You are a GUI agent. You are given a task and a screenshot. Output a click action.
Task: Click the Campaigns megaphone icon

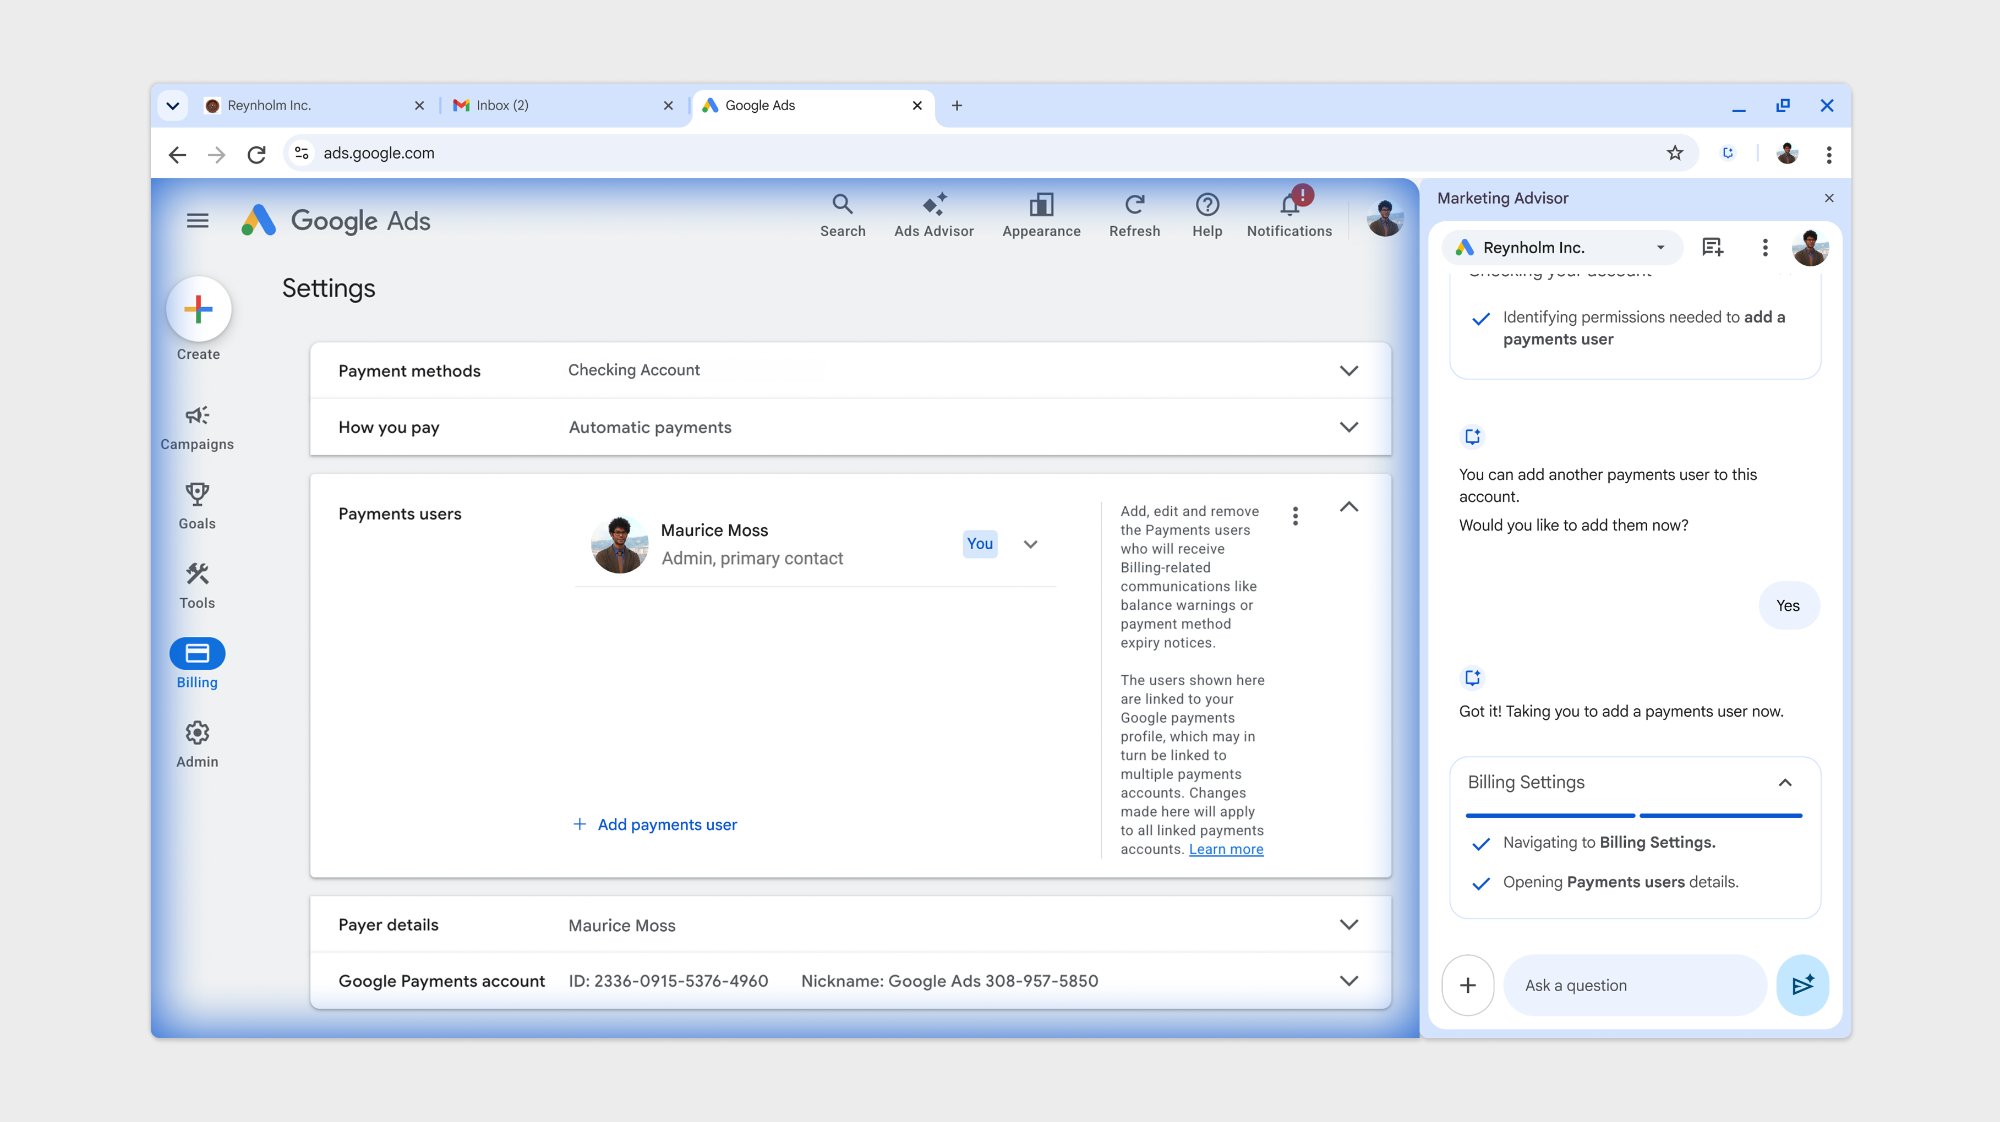(x=197, y=415)
